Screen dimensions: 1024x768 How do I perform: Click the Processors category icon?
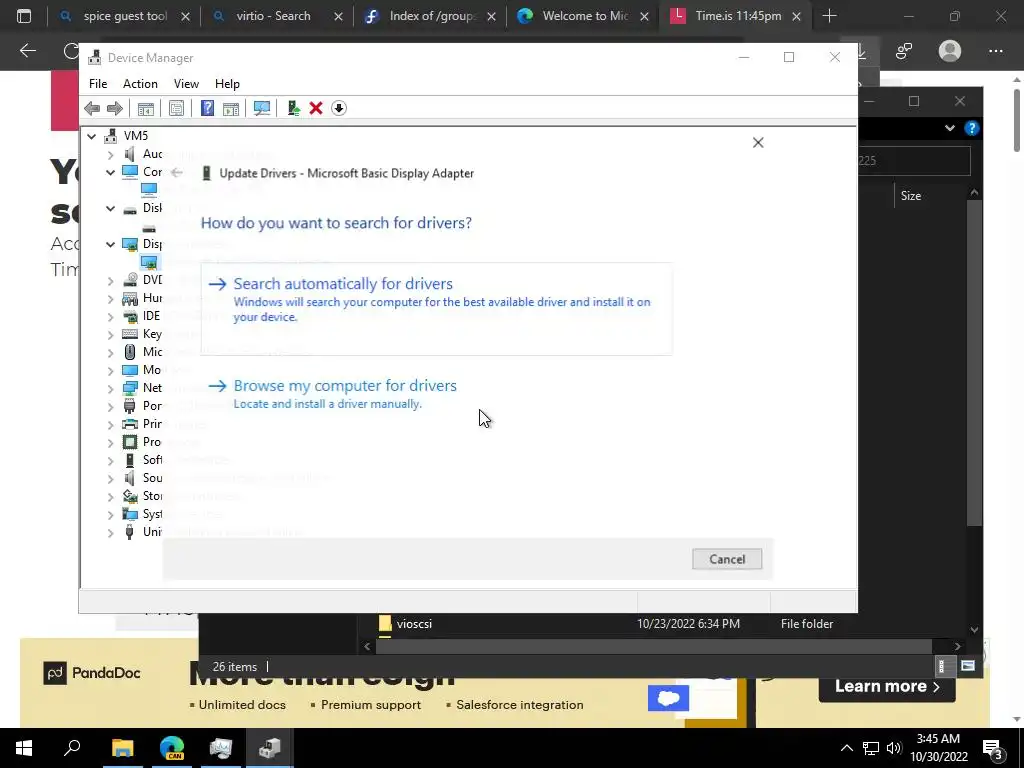click(130, 441)
